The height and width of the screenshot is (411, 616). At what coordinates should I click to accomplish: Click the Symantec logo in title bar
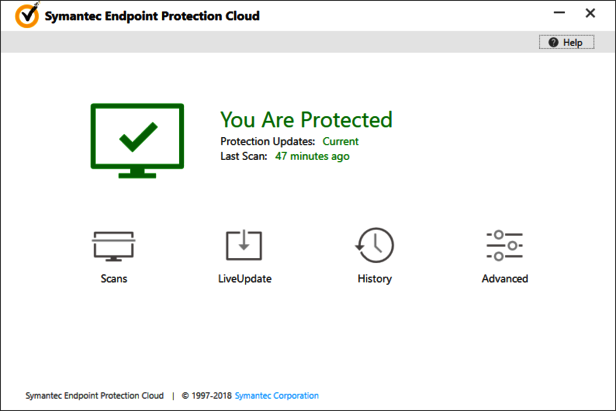coord(29,16)
